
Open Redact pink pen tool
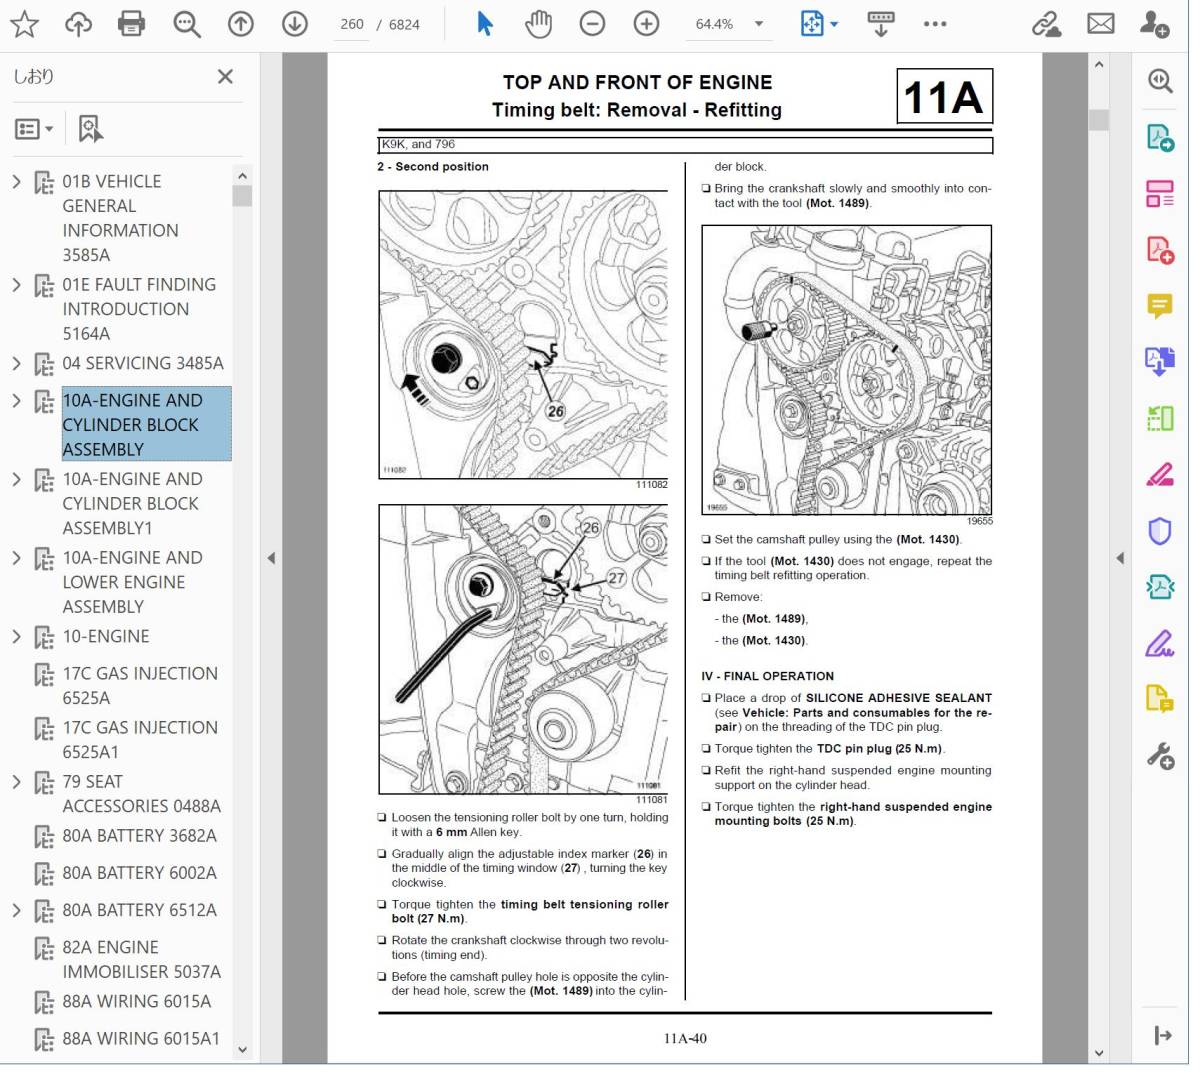(x=1160, y=474)
